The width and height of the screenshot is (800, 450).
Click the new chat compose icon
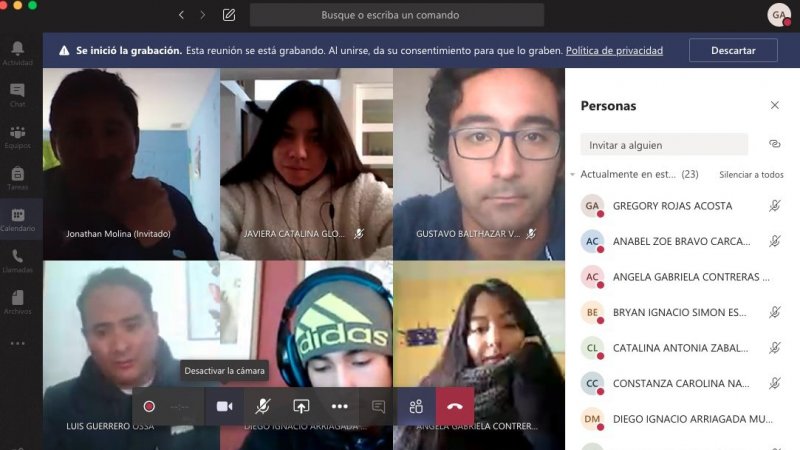229,15
